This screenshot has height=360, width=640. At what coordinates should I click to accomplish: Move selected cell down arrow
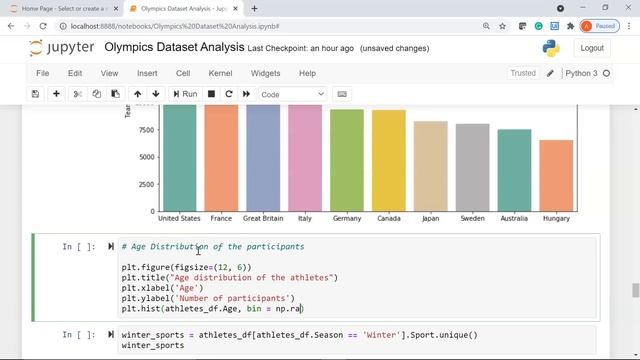[156, 94]
